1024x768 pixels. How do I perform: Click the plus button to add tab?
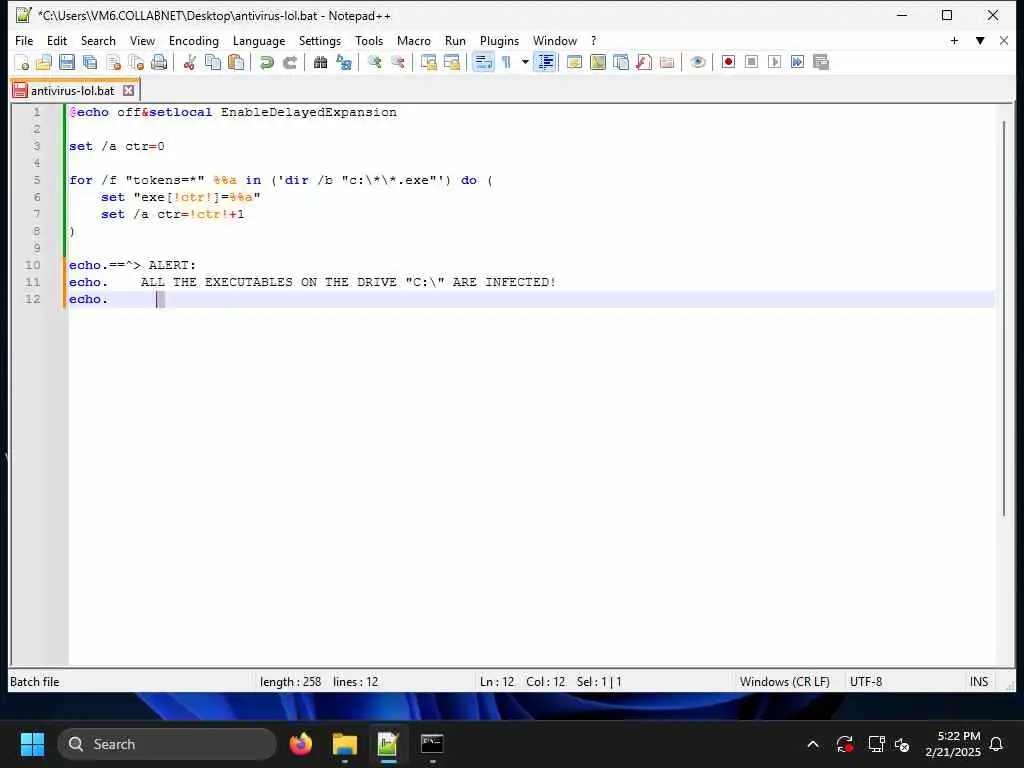[x=954, y=40]
